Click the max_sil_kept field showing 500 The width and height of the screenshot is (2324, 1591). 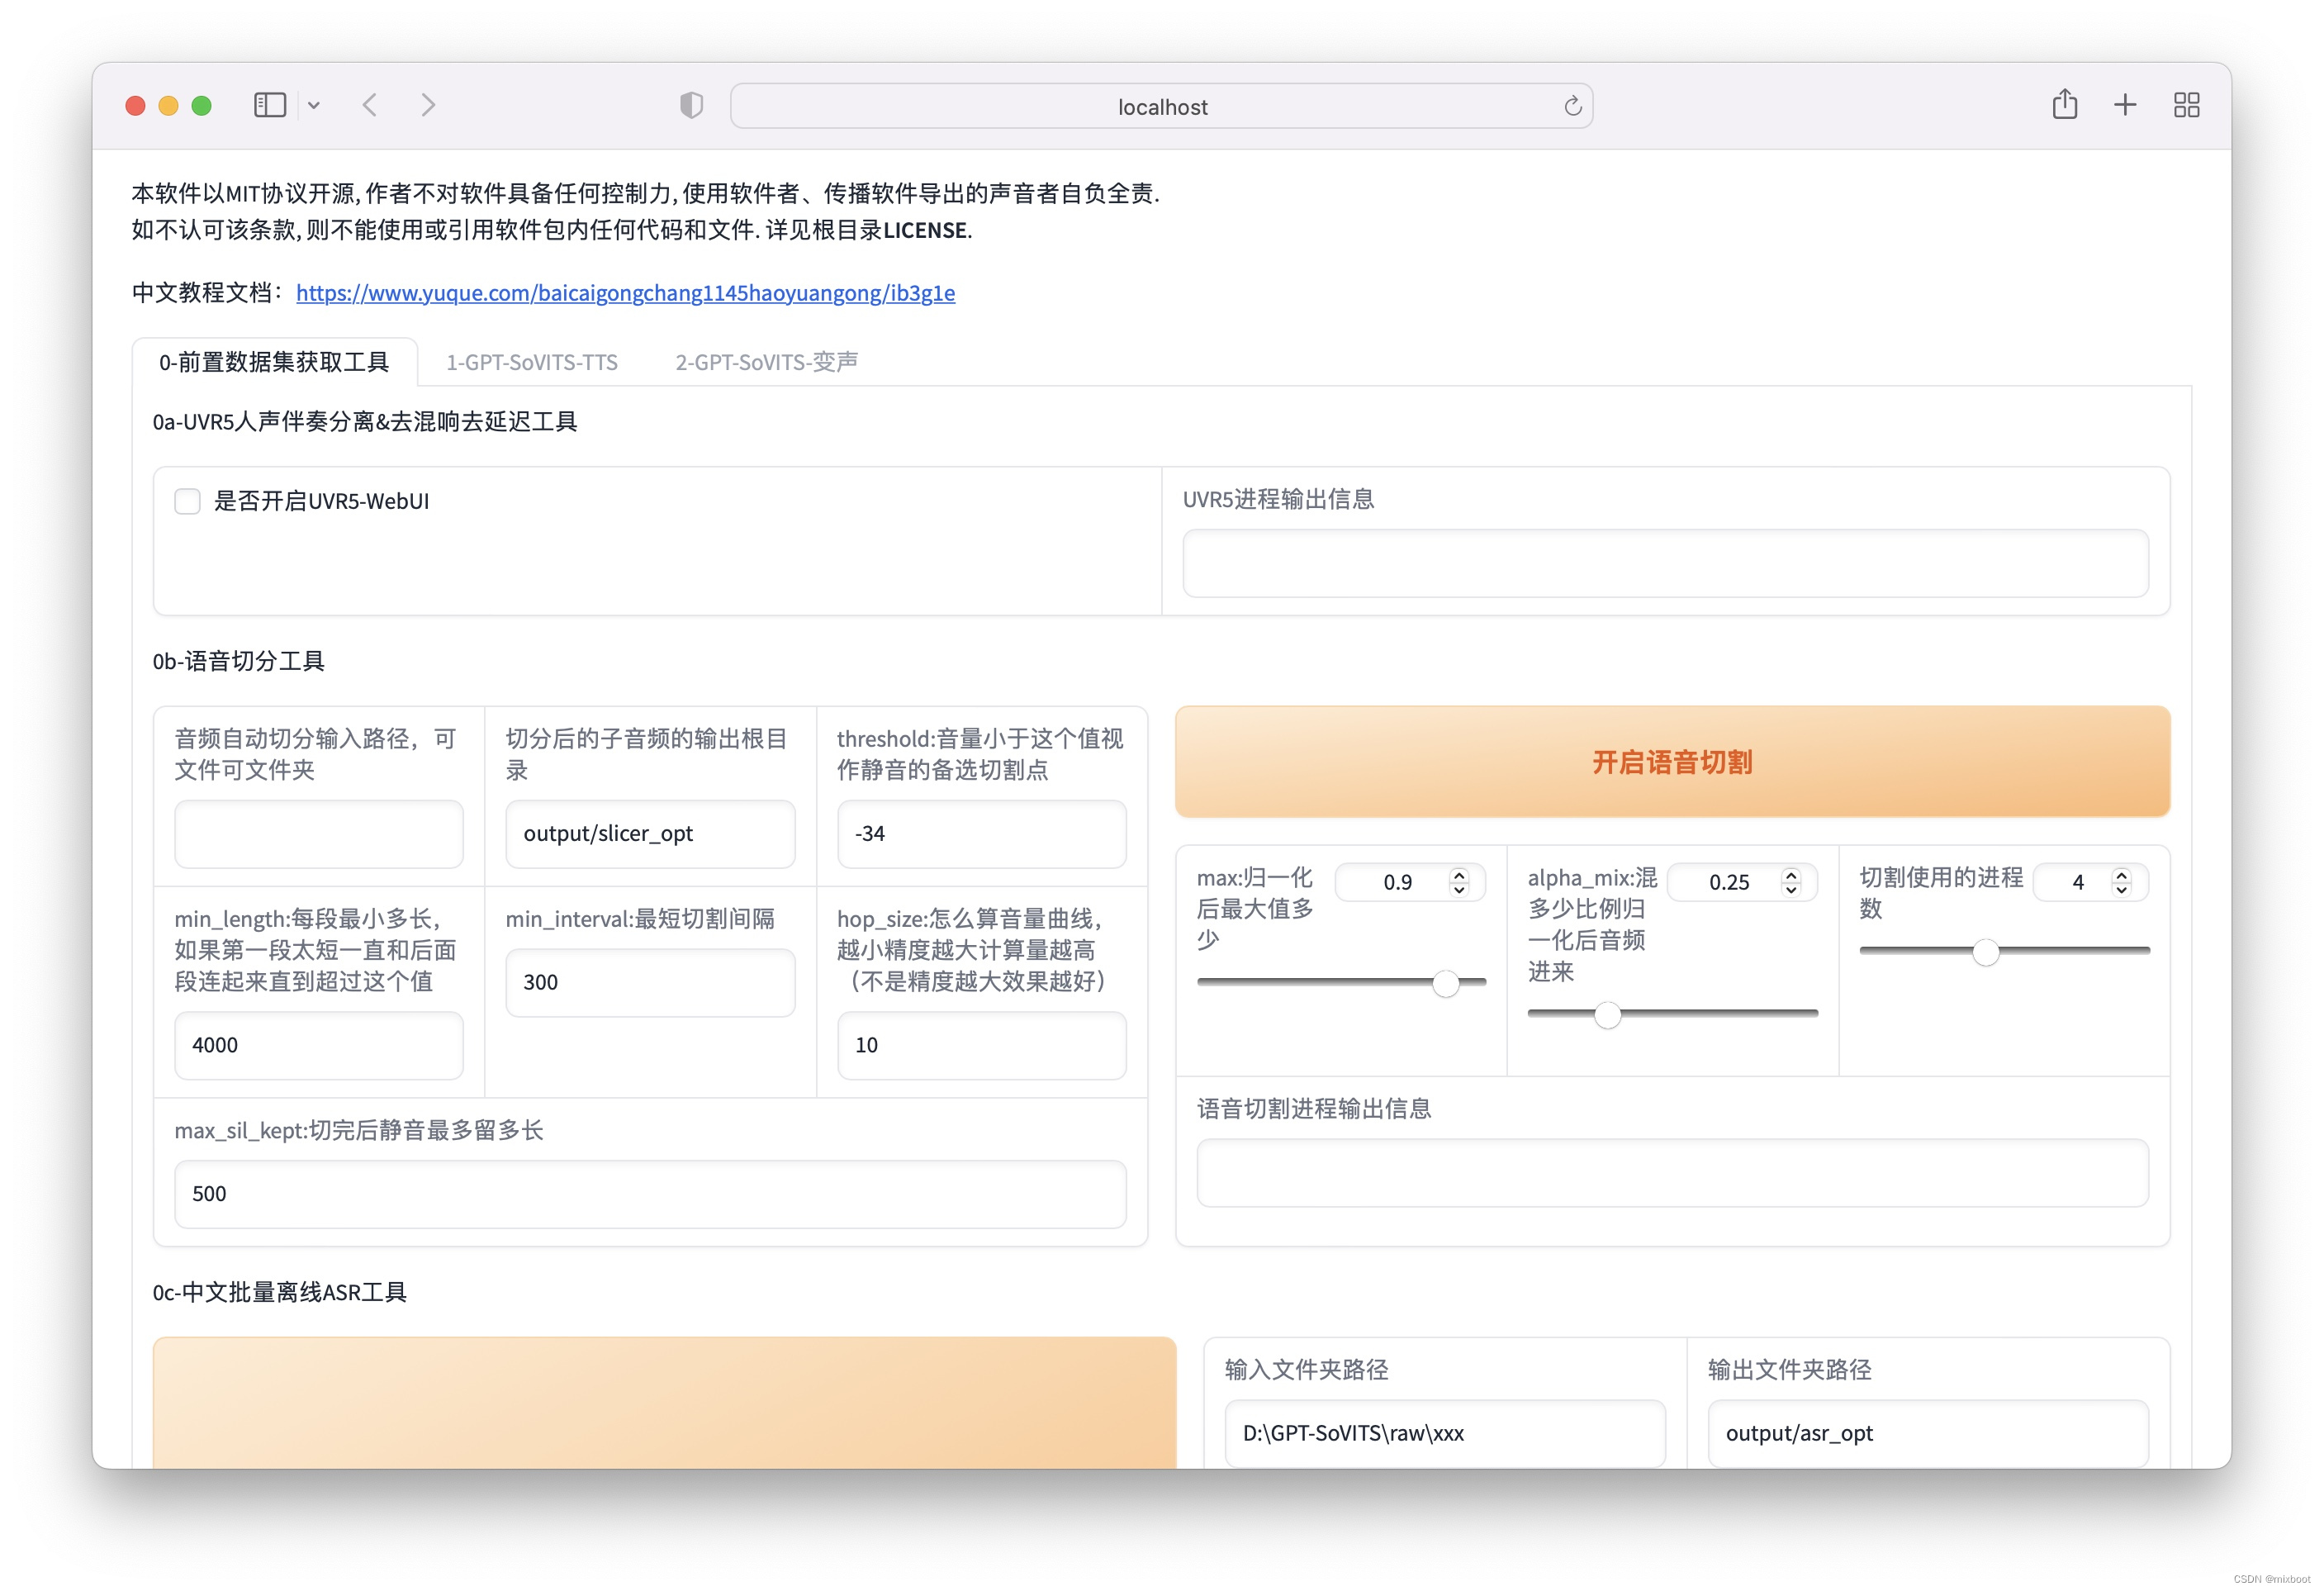coord(650,1194)
